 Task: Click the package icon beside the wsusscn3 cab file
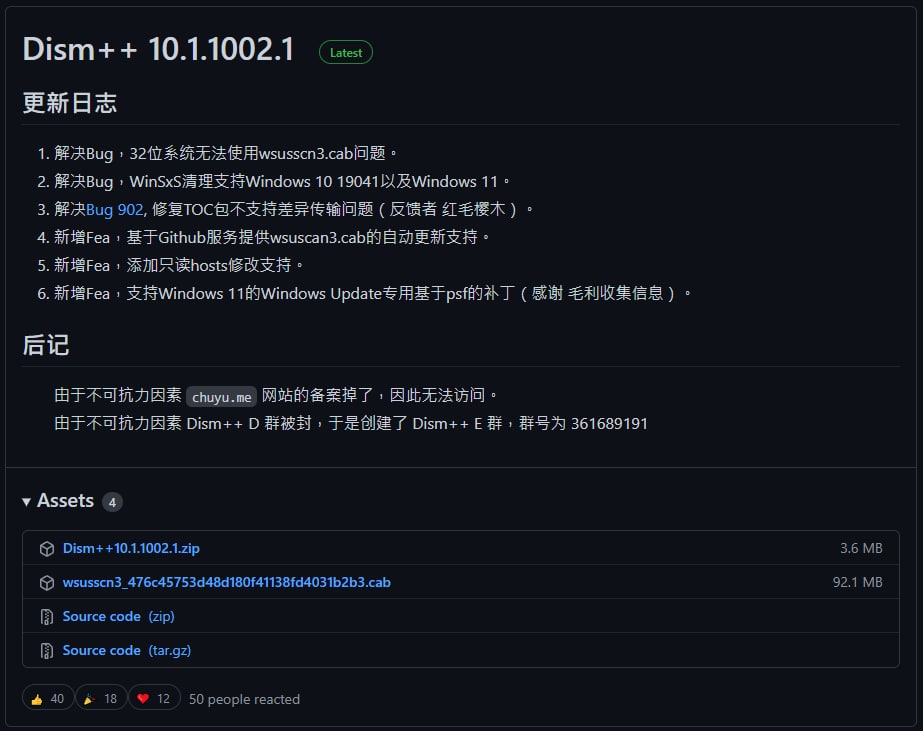46,583
